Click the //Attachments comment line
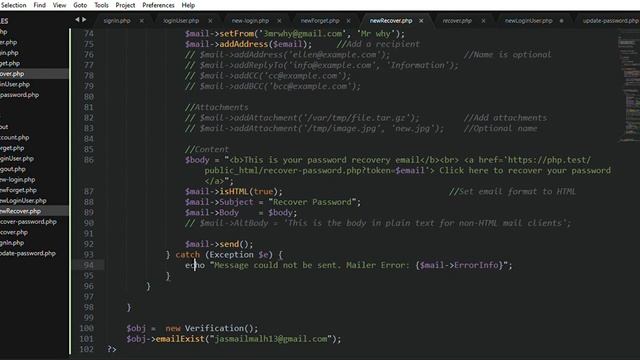The image size is (640, 360). [x=216, y=107]
